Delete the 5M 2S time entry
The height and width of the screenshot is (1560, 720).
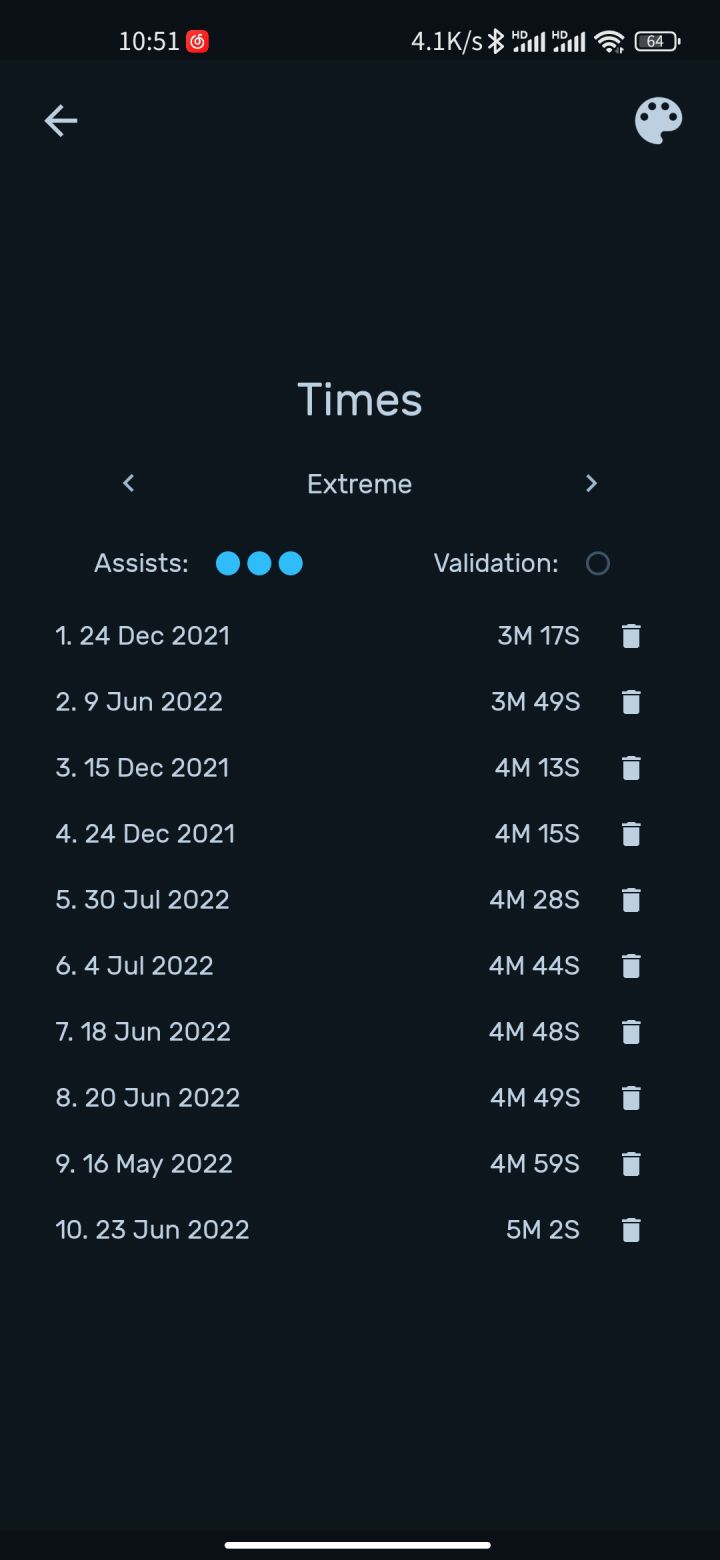coord(631,1230)
